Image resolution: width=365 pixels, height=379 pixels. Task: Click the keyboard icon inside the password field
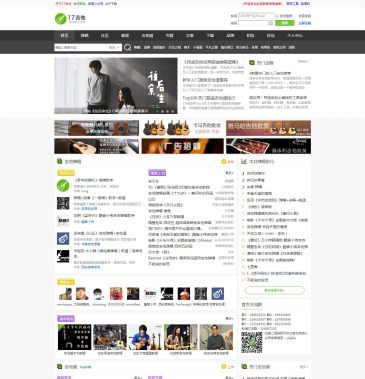[270, 23]
